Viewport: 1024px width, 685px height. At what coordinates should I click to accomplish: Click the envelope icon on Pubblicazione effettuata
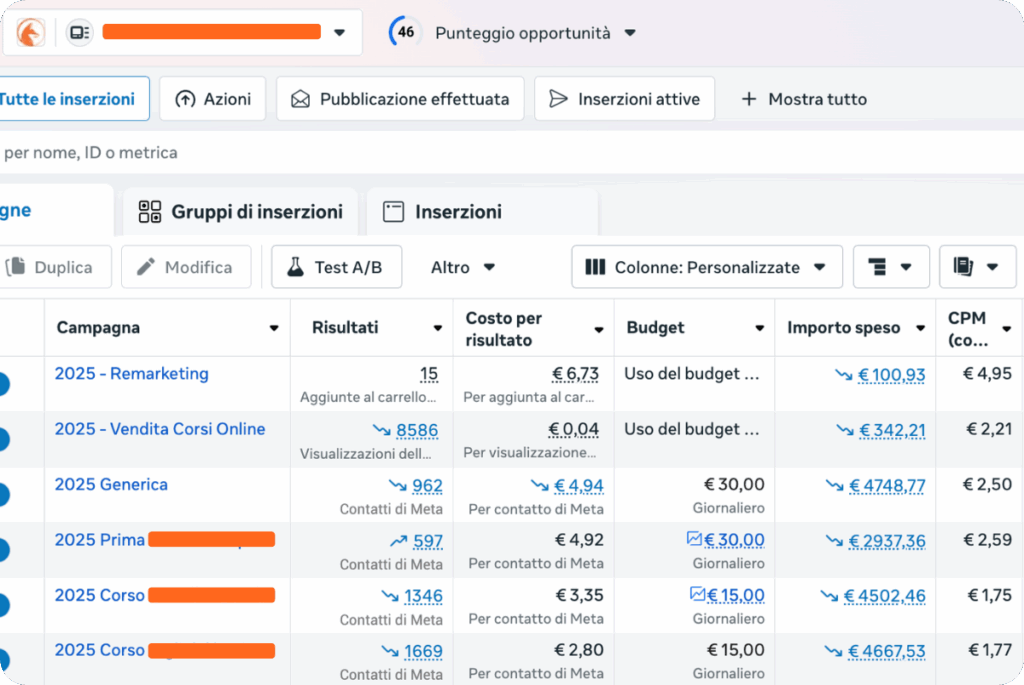pos(299,98)
